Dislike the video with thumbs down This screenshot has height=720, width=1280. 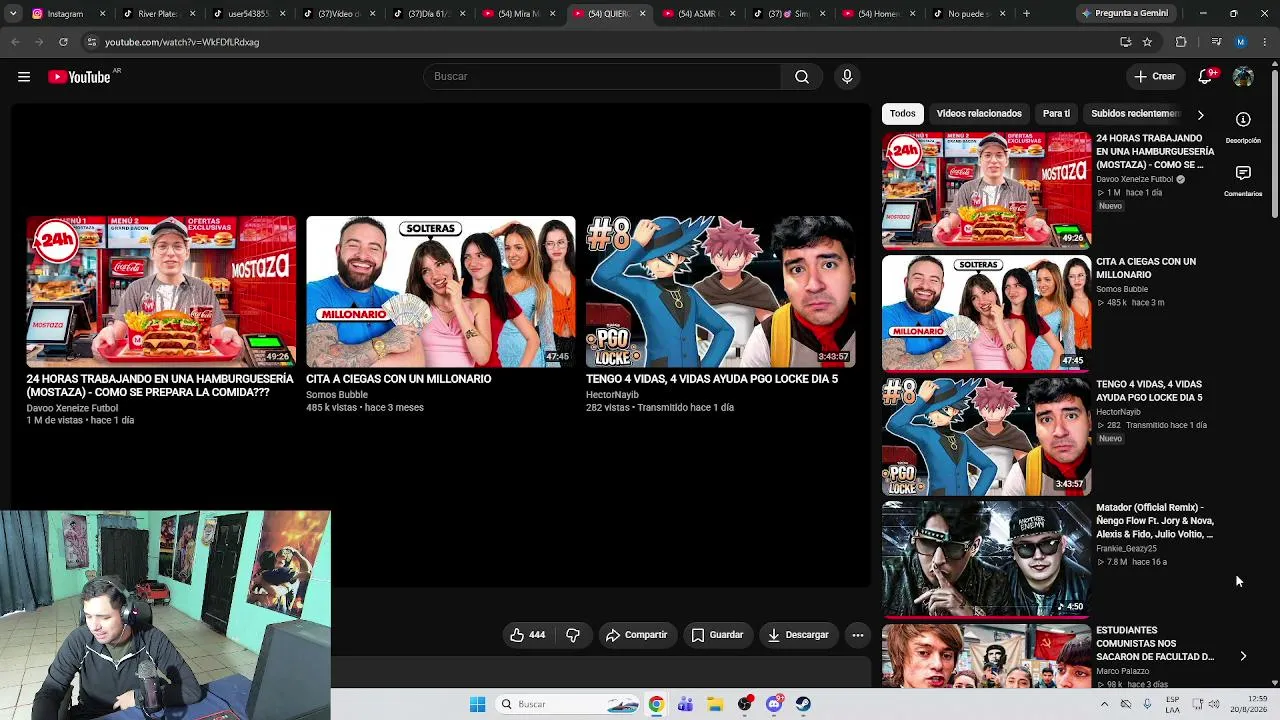coord(573,635)
